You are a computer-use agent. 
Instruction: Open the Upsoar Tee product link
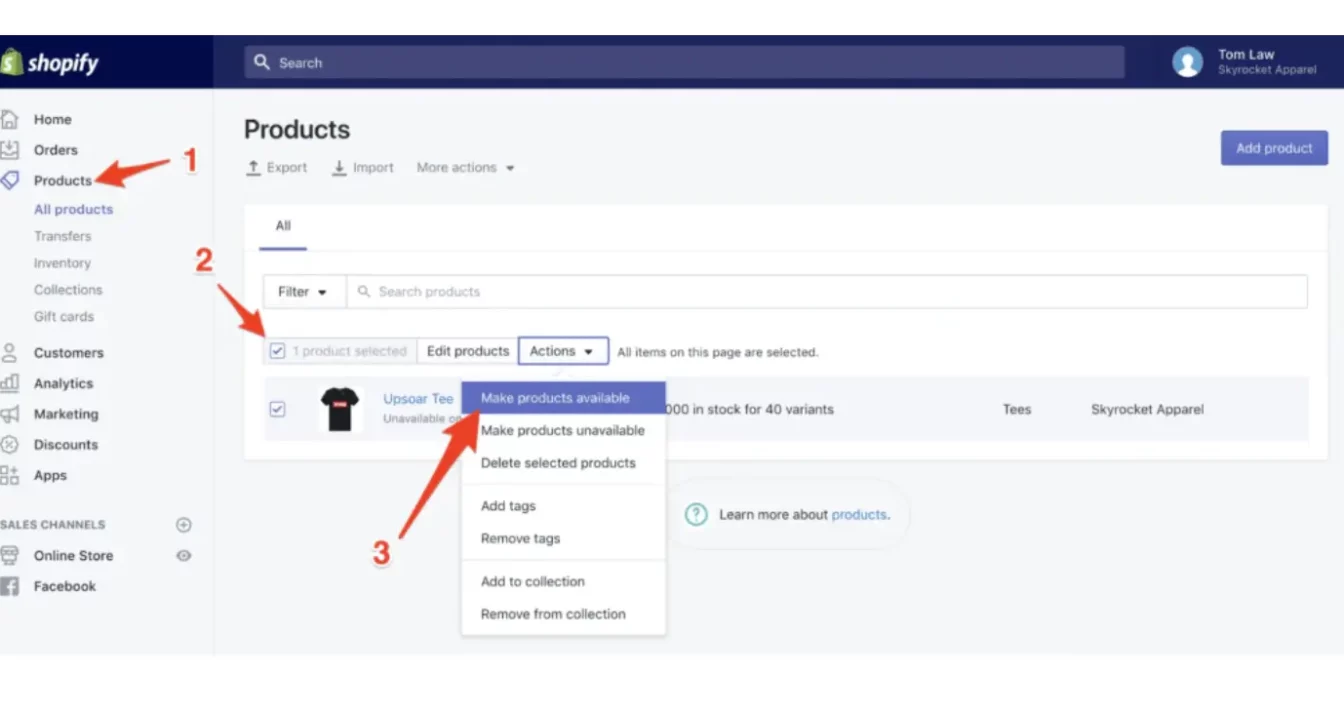[x=418, y=399]
